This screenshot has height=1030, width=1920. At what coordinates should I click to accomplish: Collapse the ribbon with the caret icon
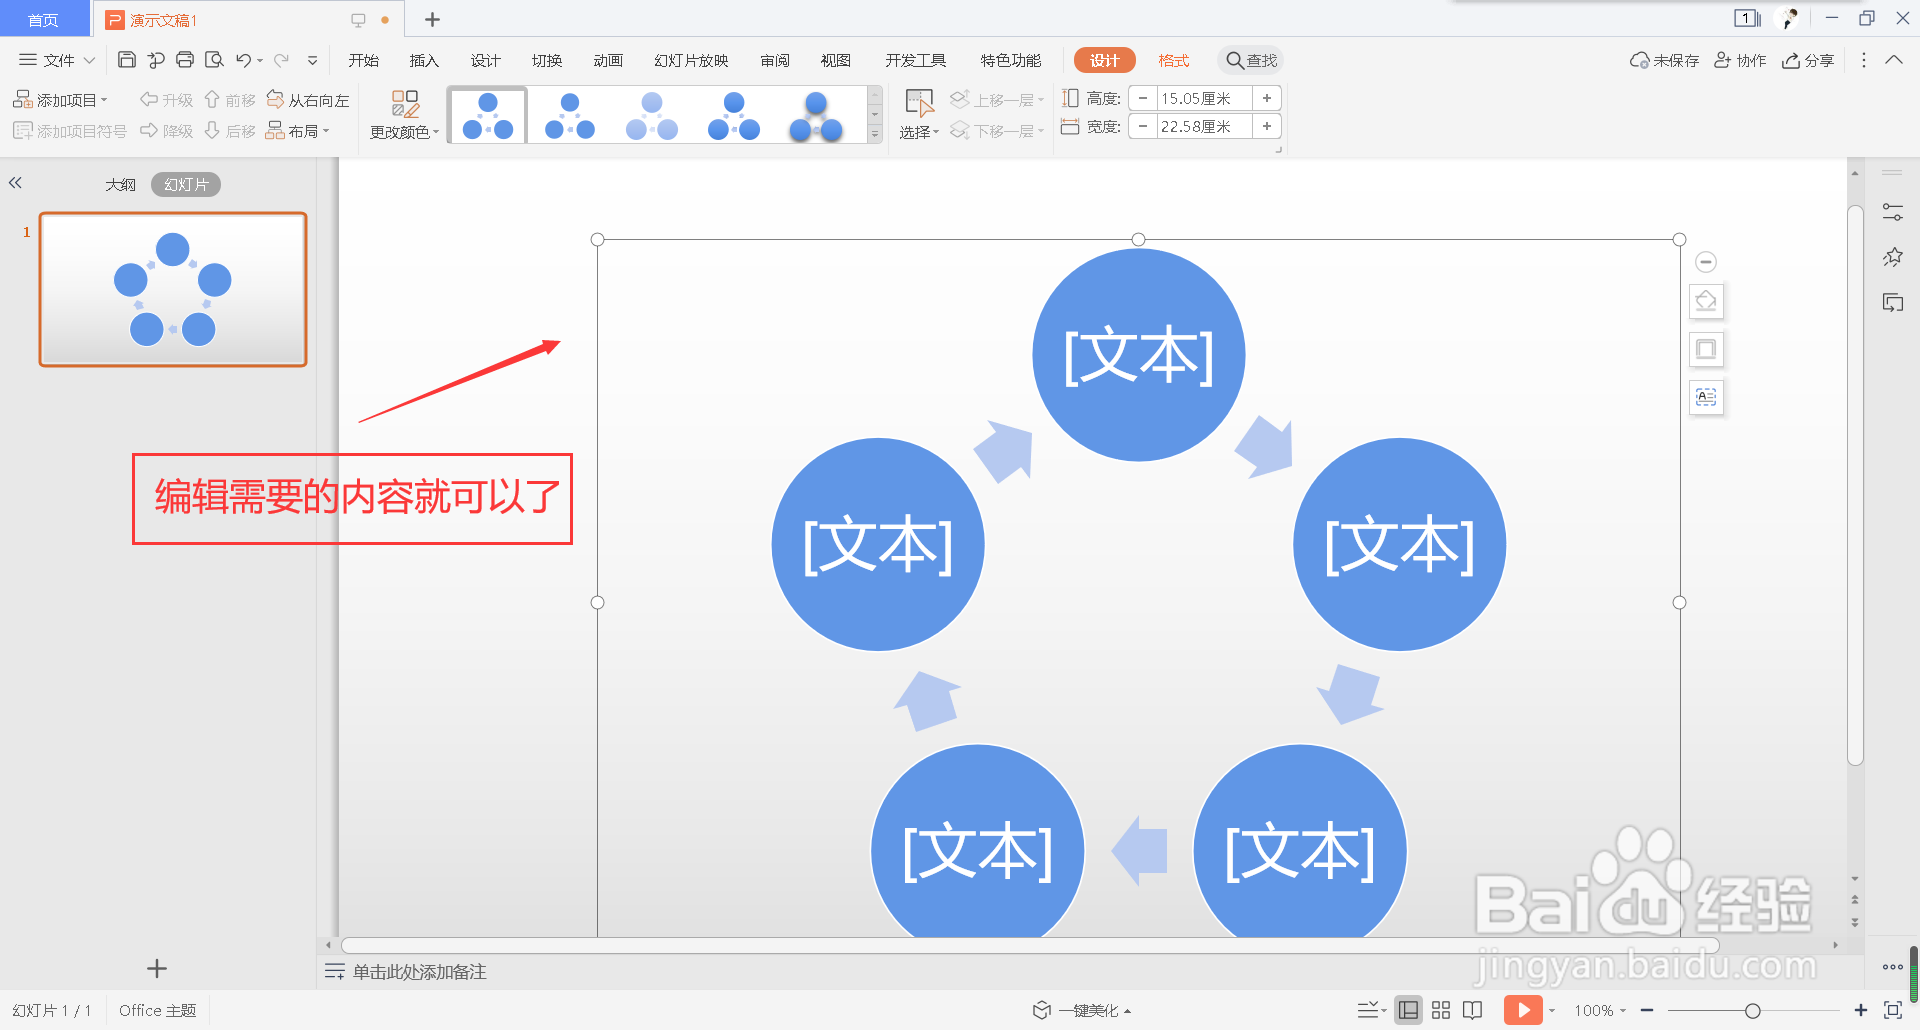click(x=1894, y=60)
